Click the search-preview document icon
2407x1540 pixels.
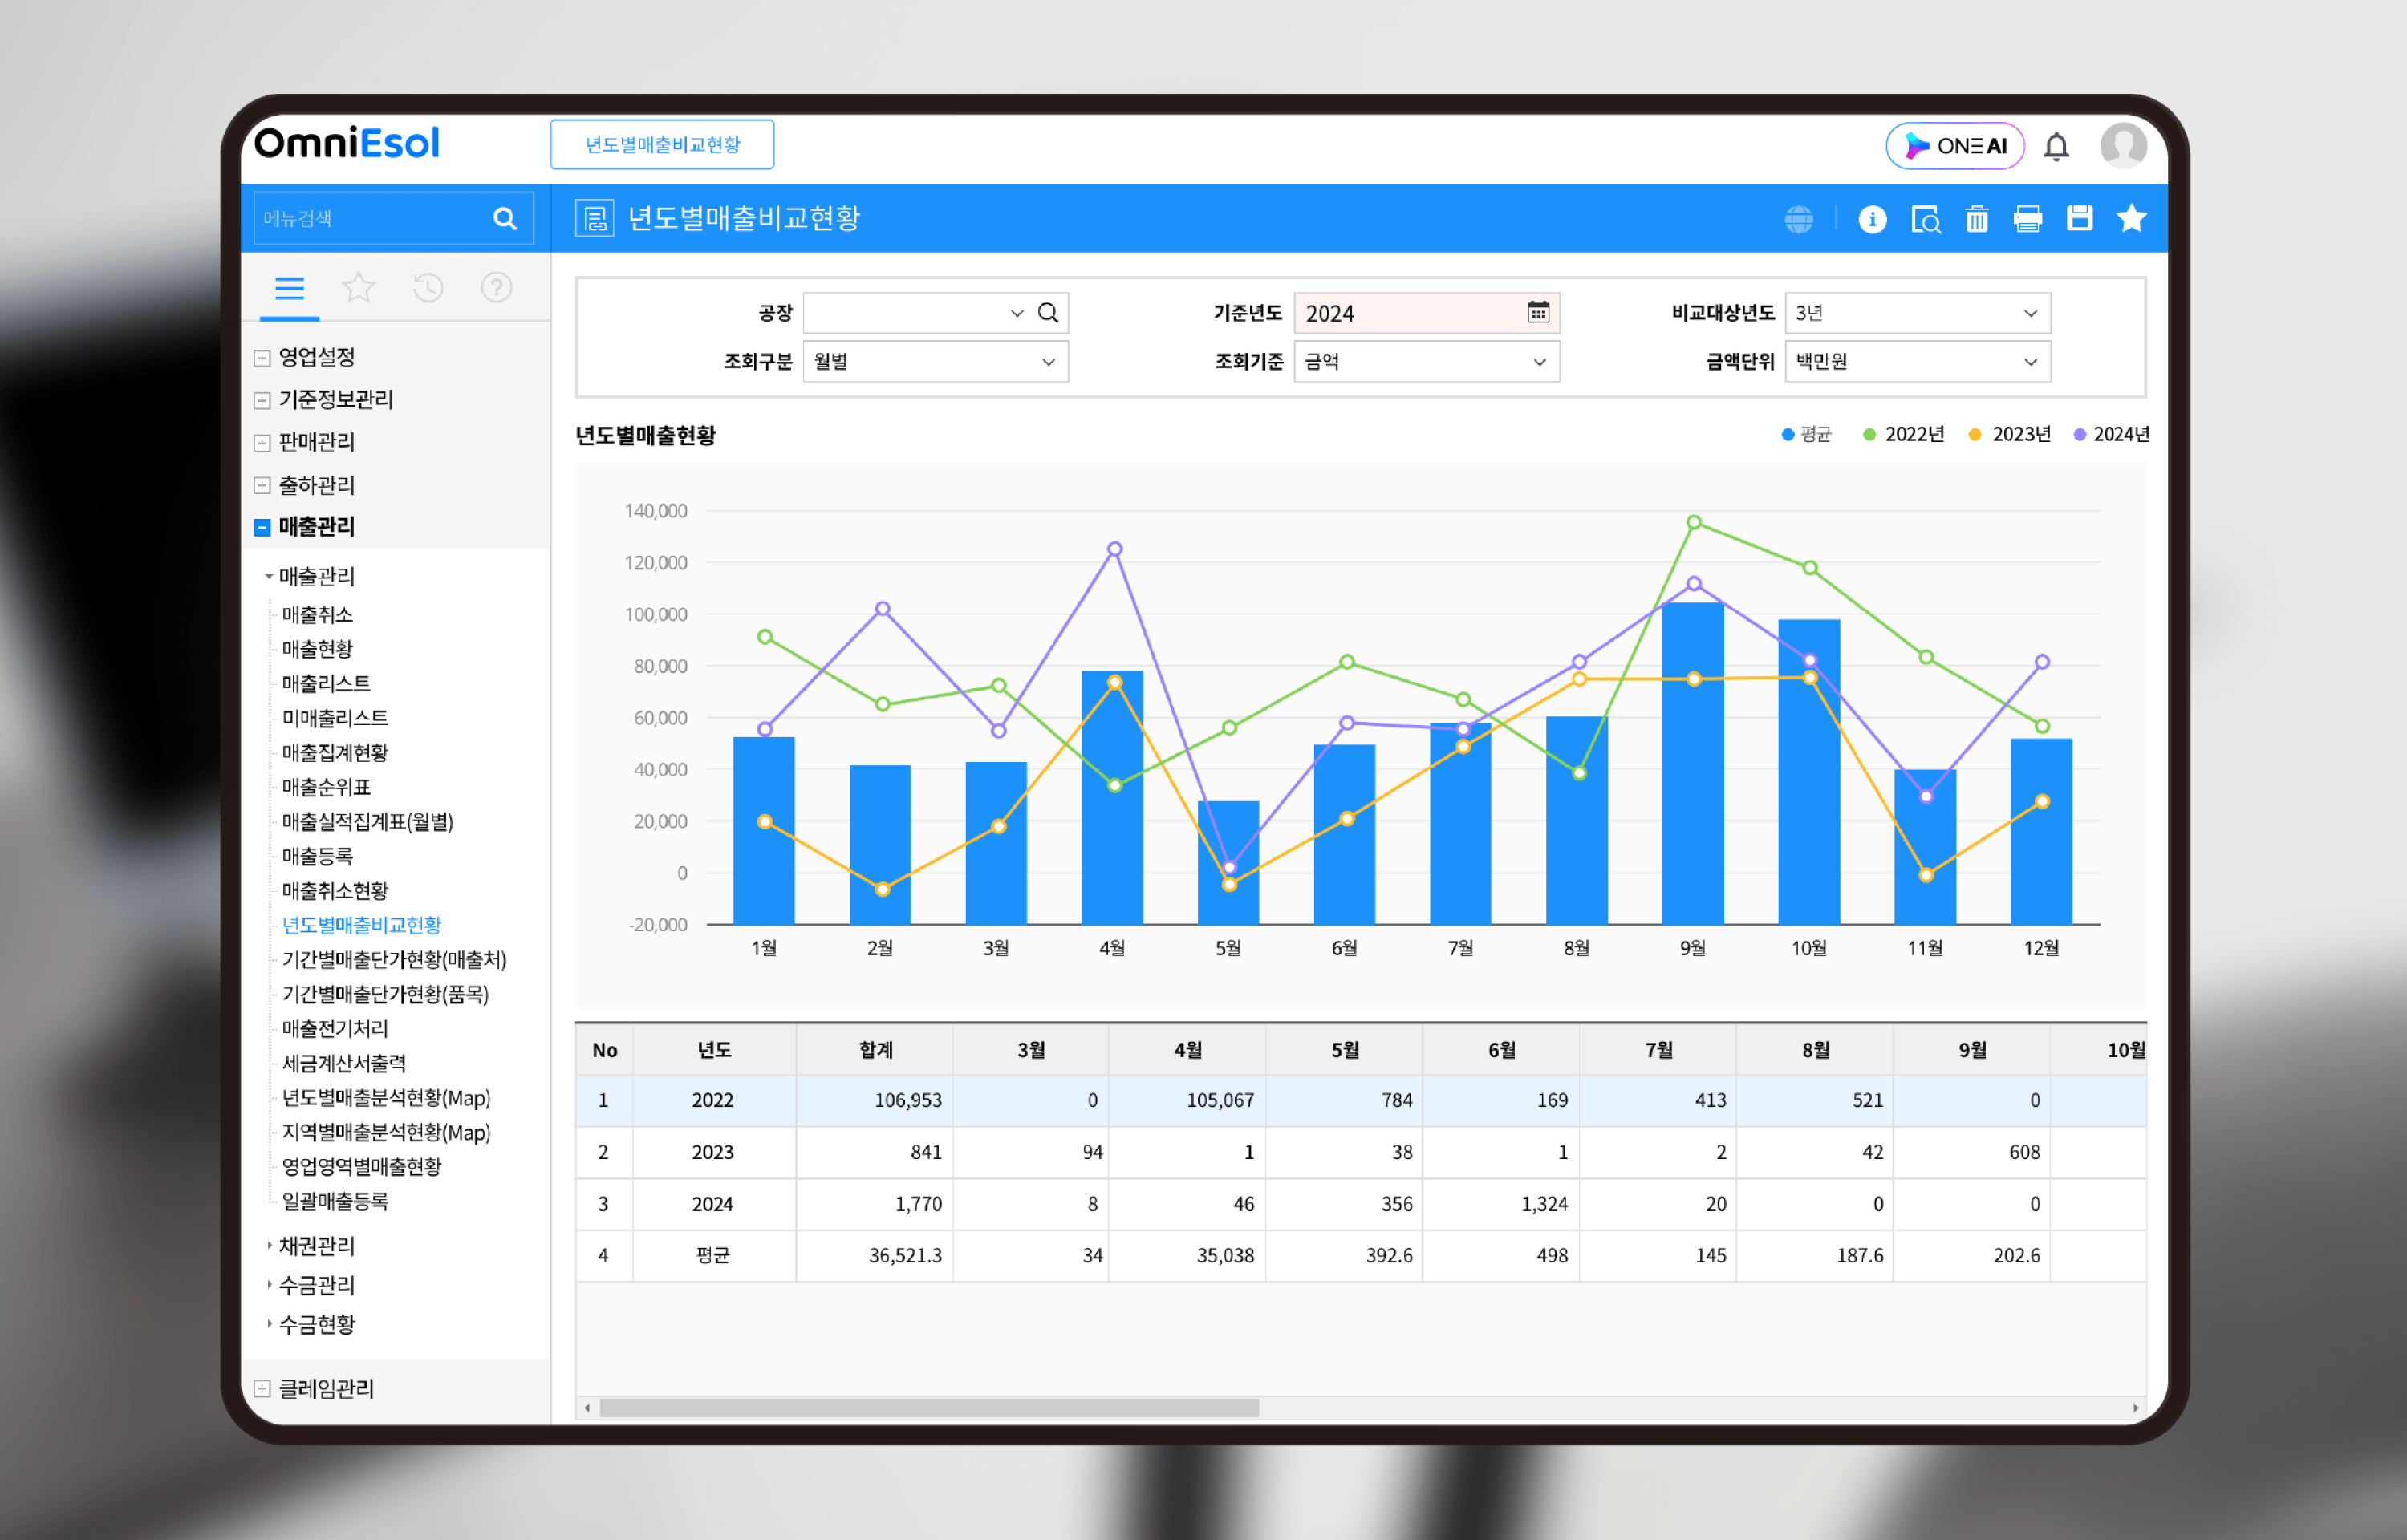click(1925, 219)
